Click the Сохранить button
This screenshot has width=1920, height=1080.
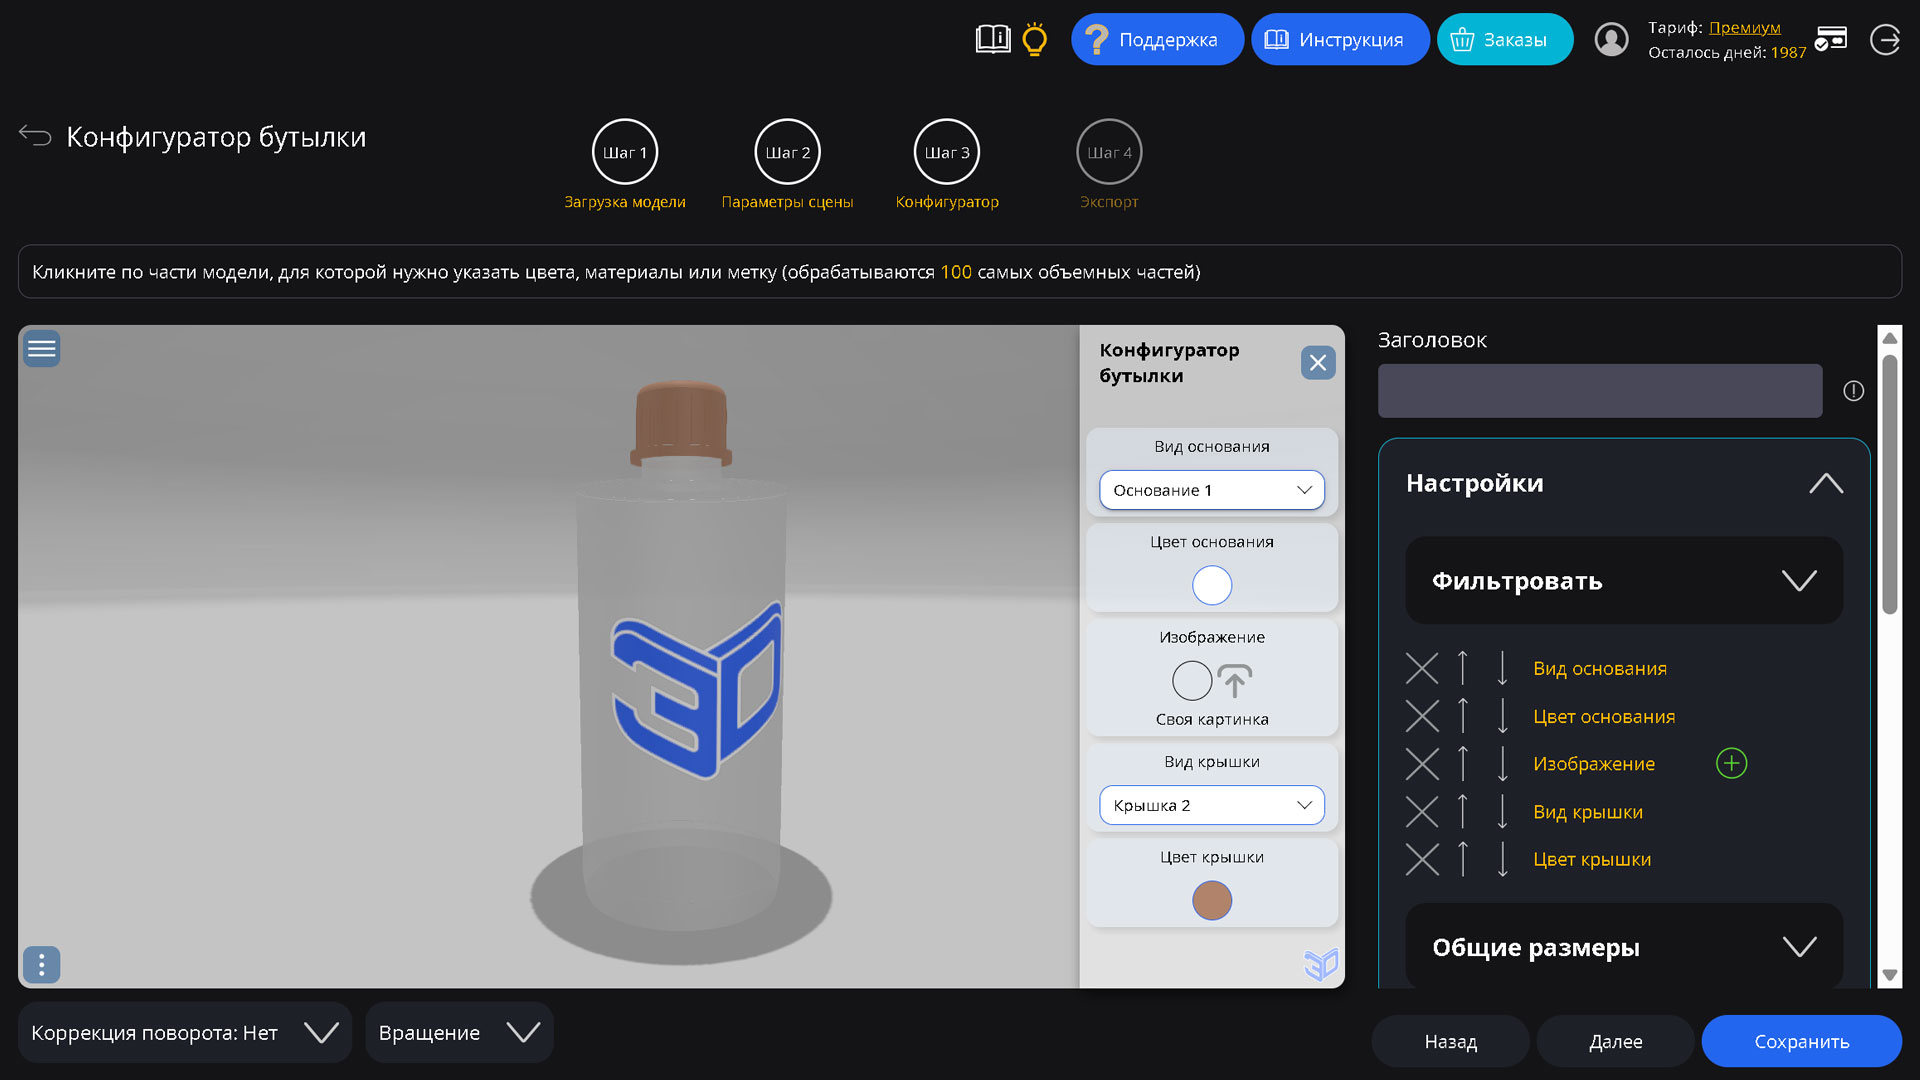click(x=1801, y=1041)
